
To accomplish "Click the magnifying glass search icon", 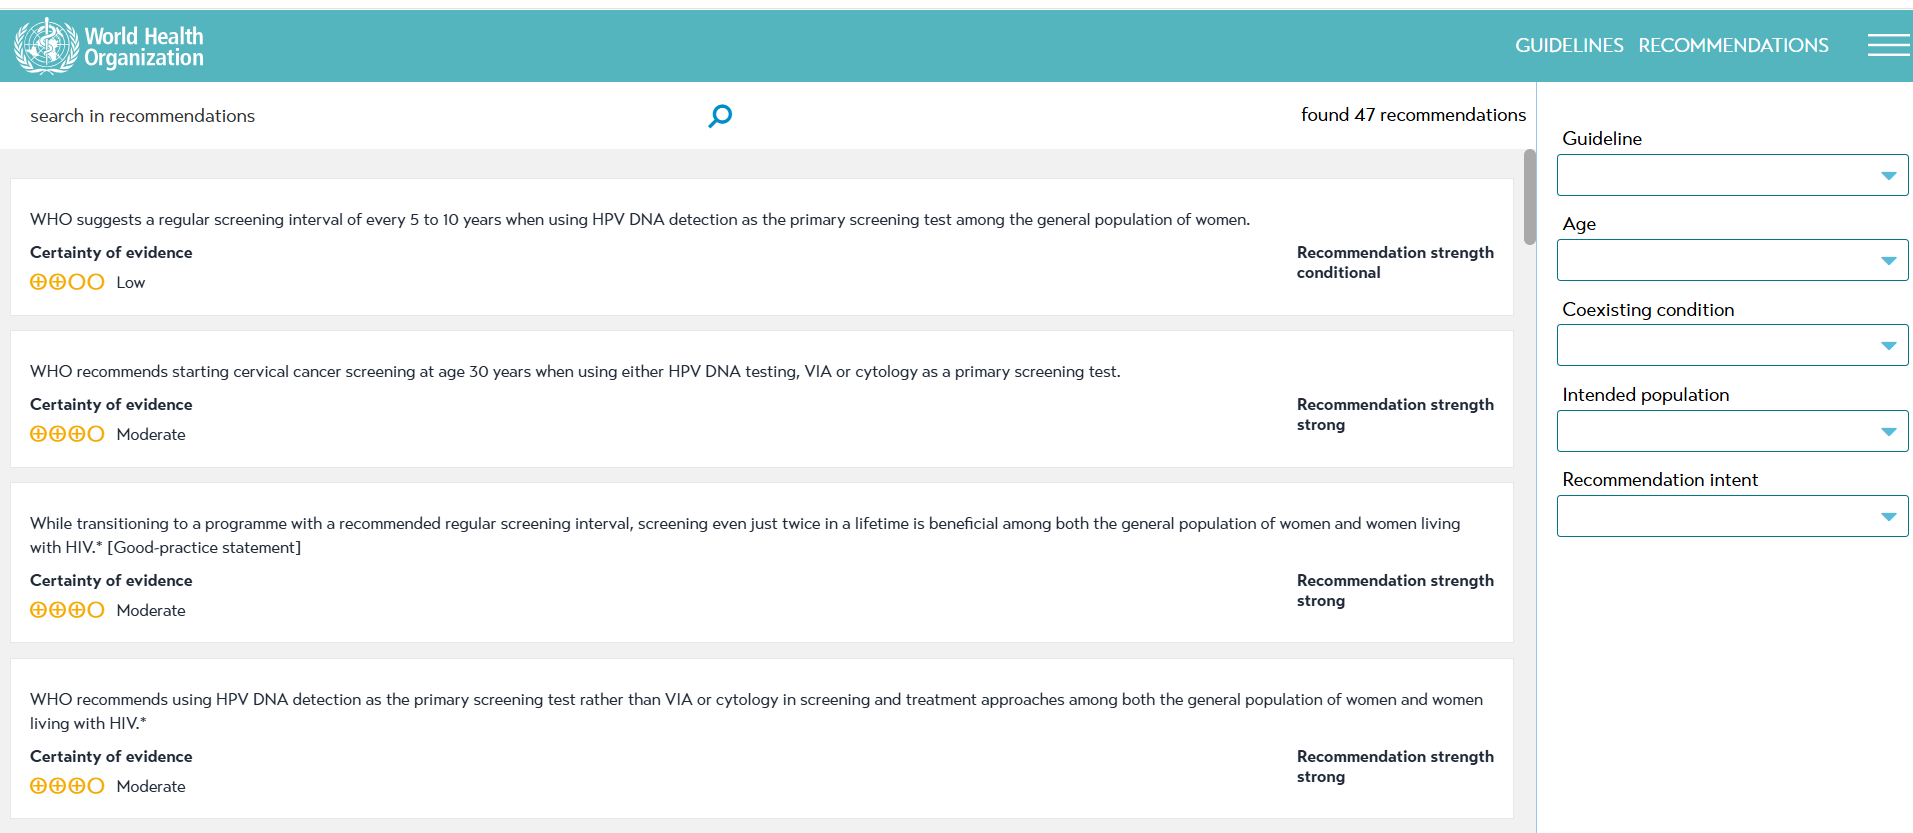I will pos(720,116).
